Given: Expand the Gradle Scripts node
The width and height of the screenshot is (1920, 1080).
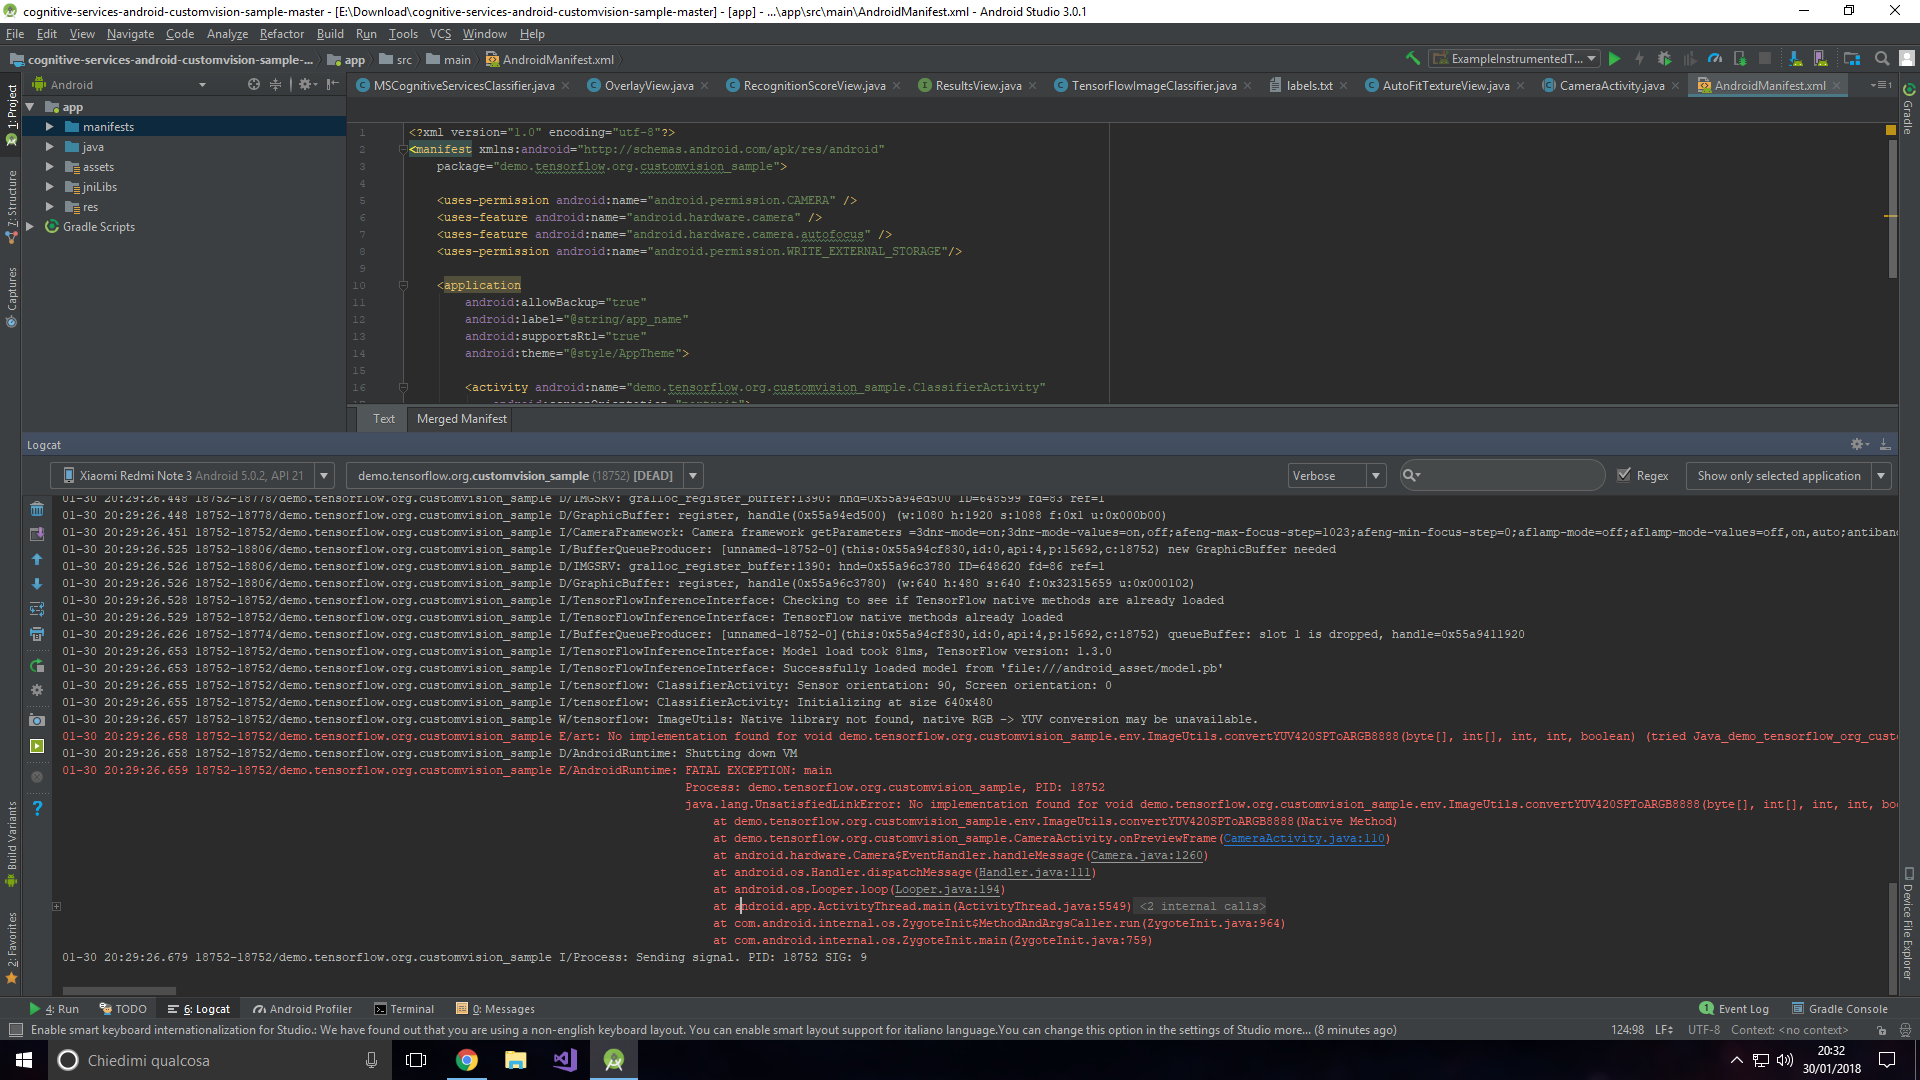Looking at the screenshot, I should click(x=29, y=226).
